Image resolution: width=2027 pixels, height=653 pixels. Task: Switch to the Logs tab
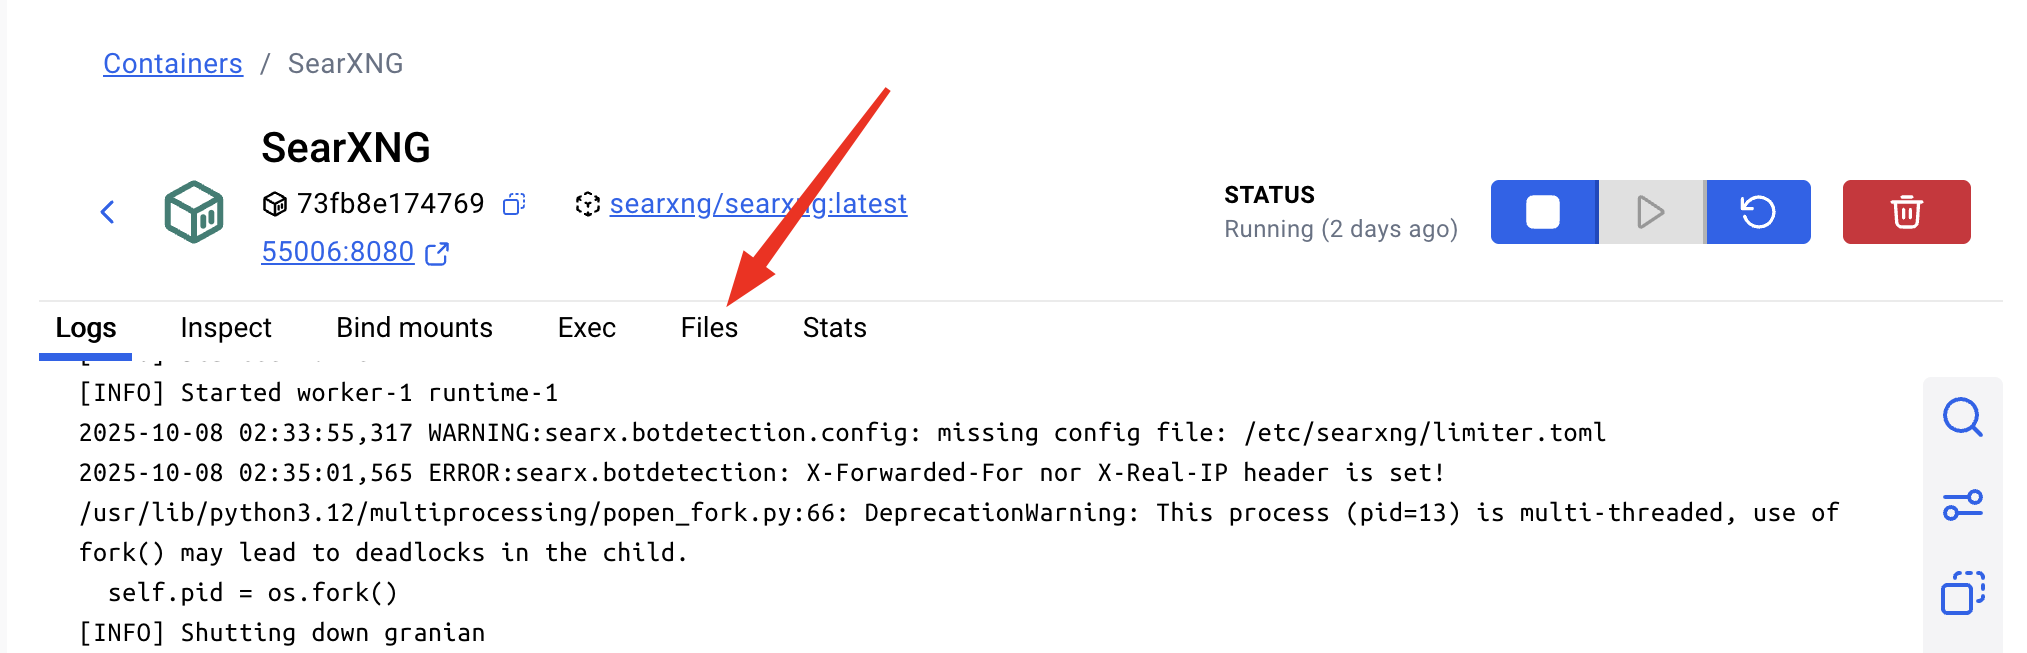click(x=86, y=328)
